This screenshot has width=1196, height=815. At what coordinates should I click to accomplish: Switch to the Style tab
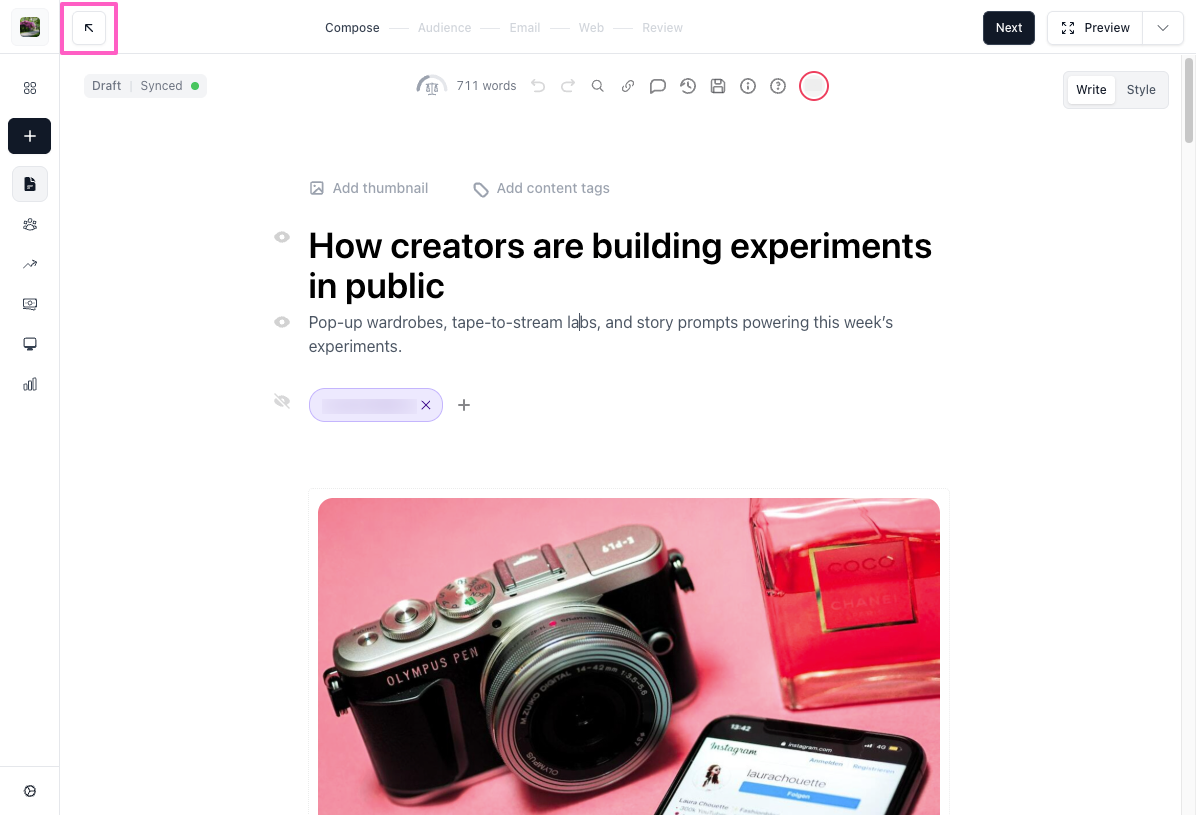[x=1141, y=89]
